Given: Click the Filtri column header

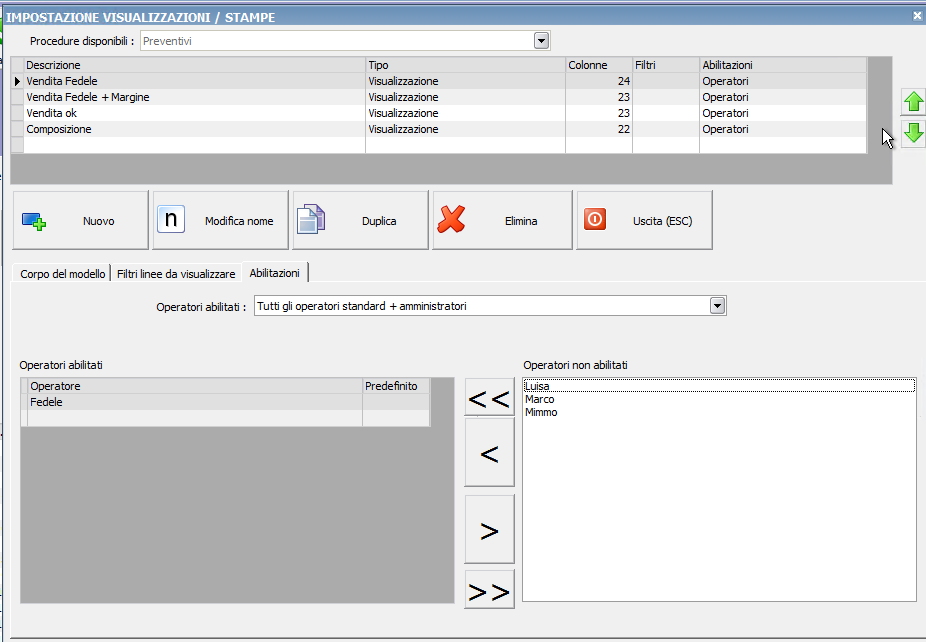Looking at the screenshot, I should pos(666,65).
